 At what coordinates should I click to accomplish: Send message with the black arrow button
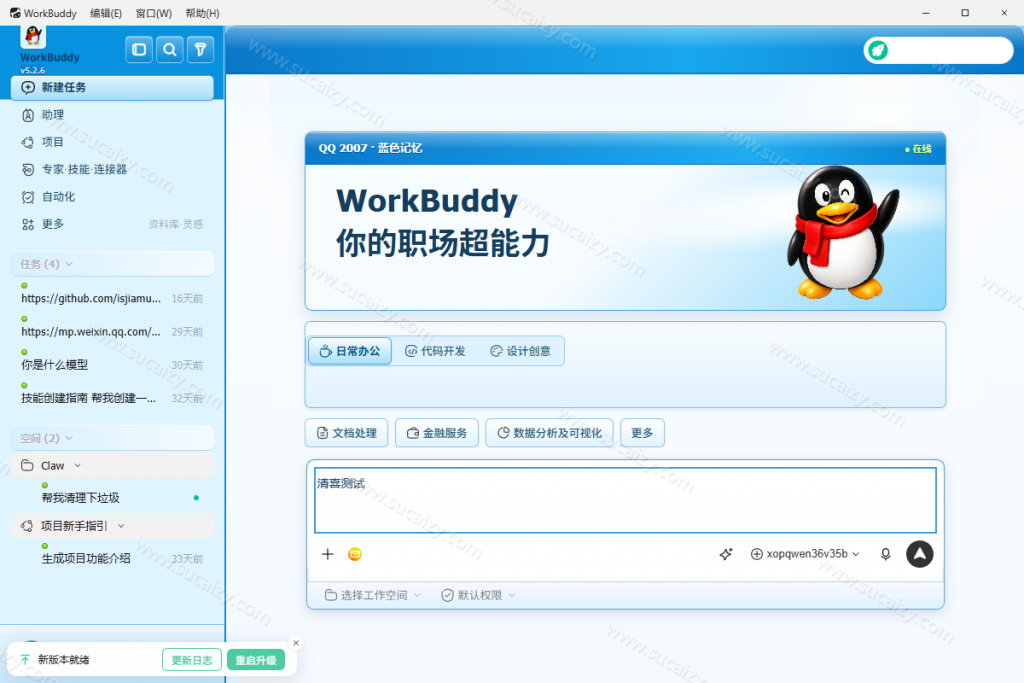(920, 554)
